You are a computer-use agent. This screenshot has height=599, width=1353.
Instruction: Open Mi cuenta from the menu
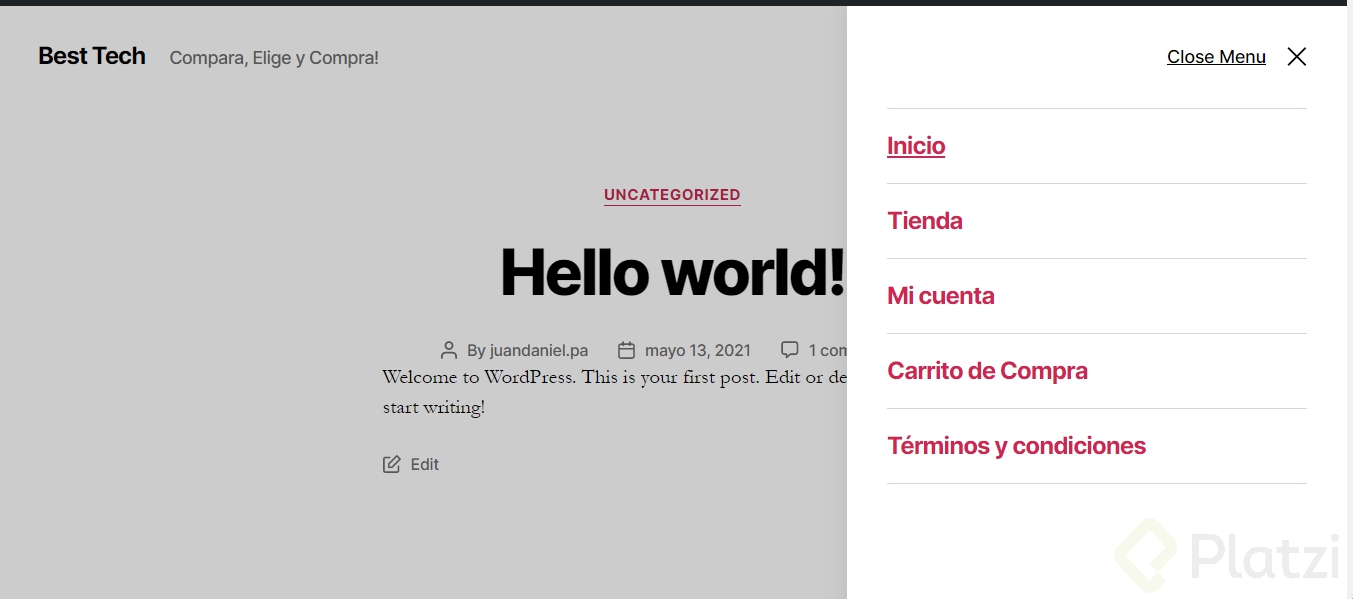941,296
